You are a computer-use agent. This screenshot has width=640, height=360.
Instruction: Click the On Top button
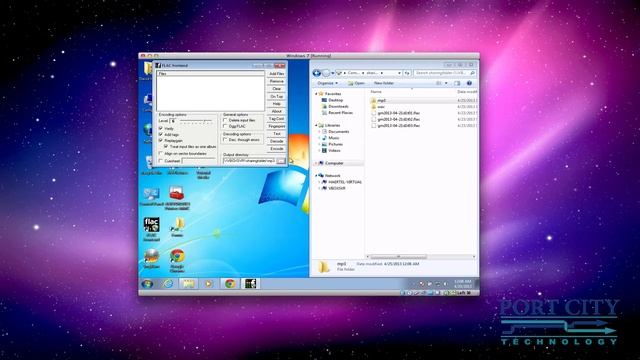(276, 96)
